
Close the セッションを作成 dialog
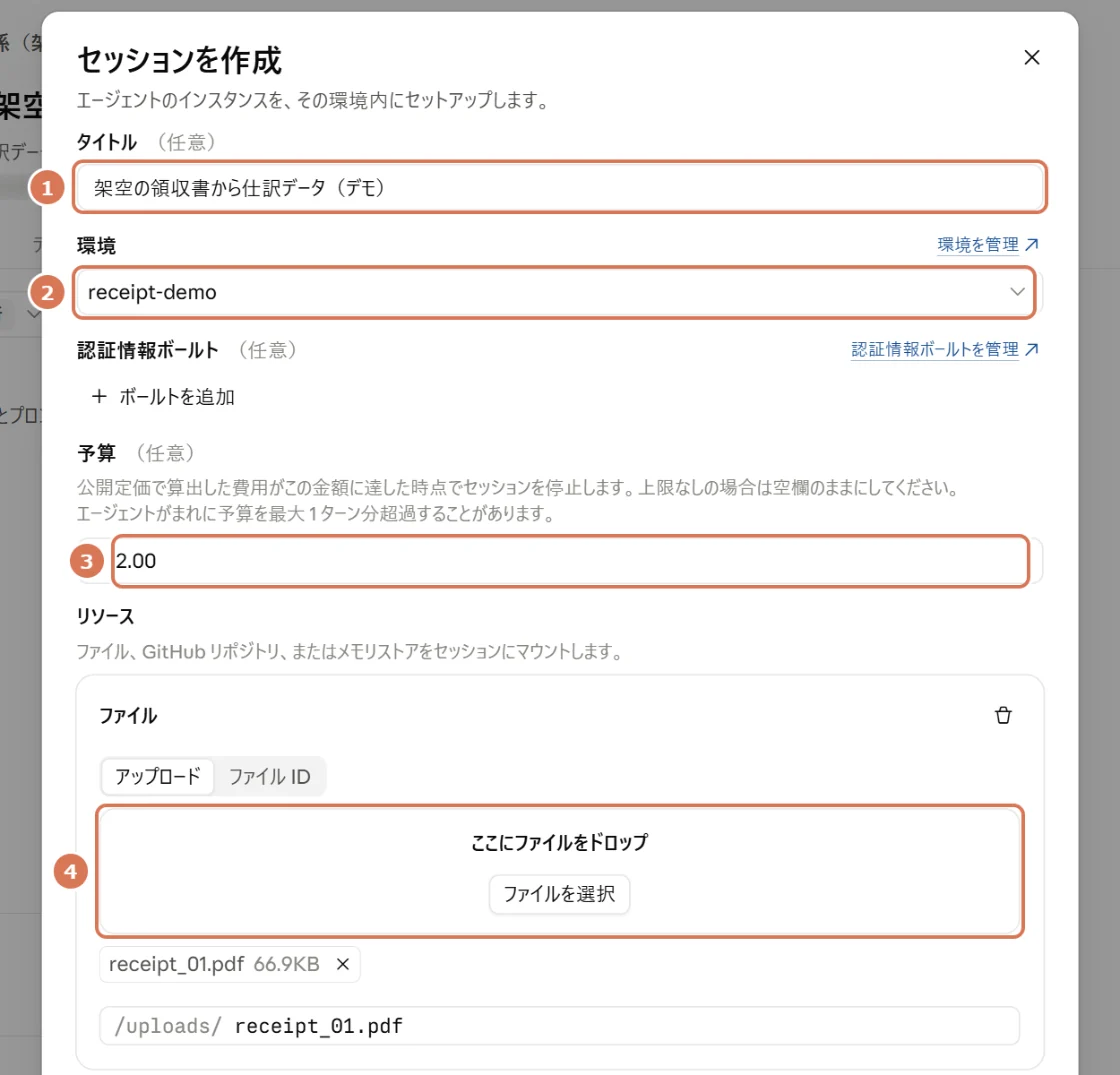point(1031,57)
